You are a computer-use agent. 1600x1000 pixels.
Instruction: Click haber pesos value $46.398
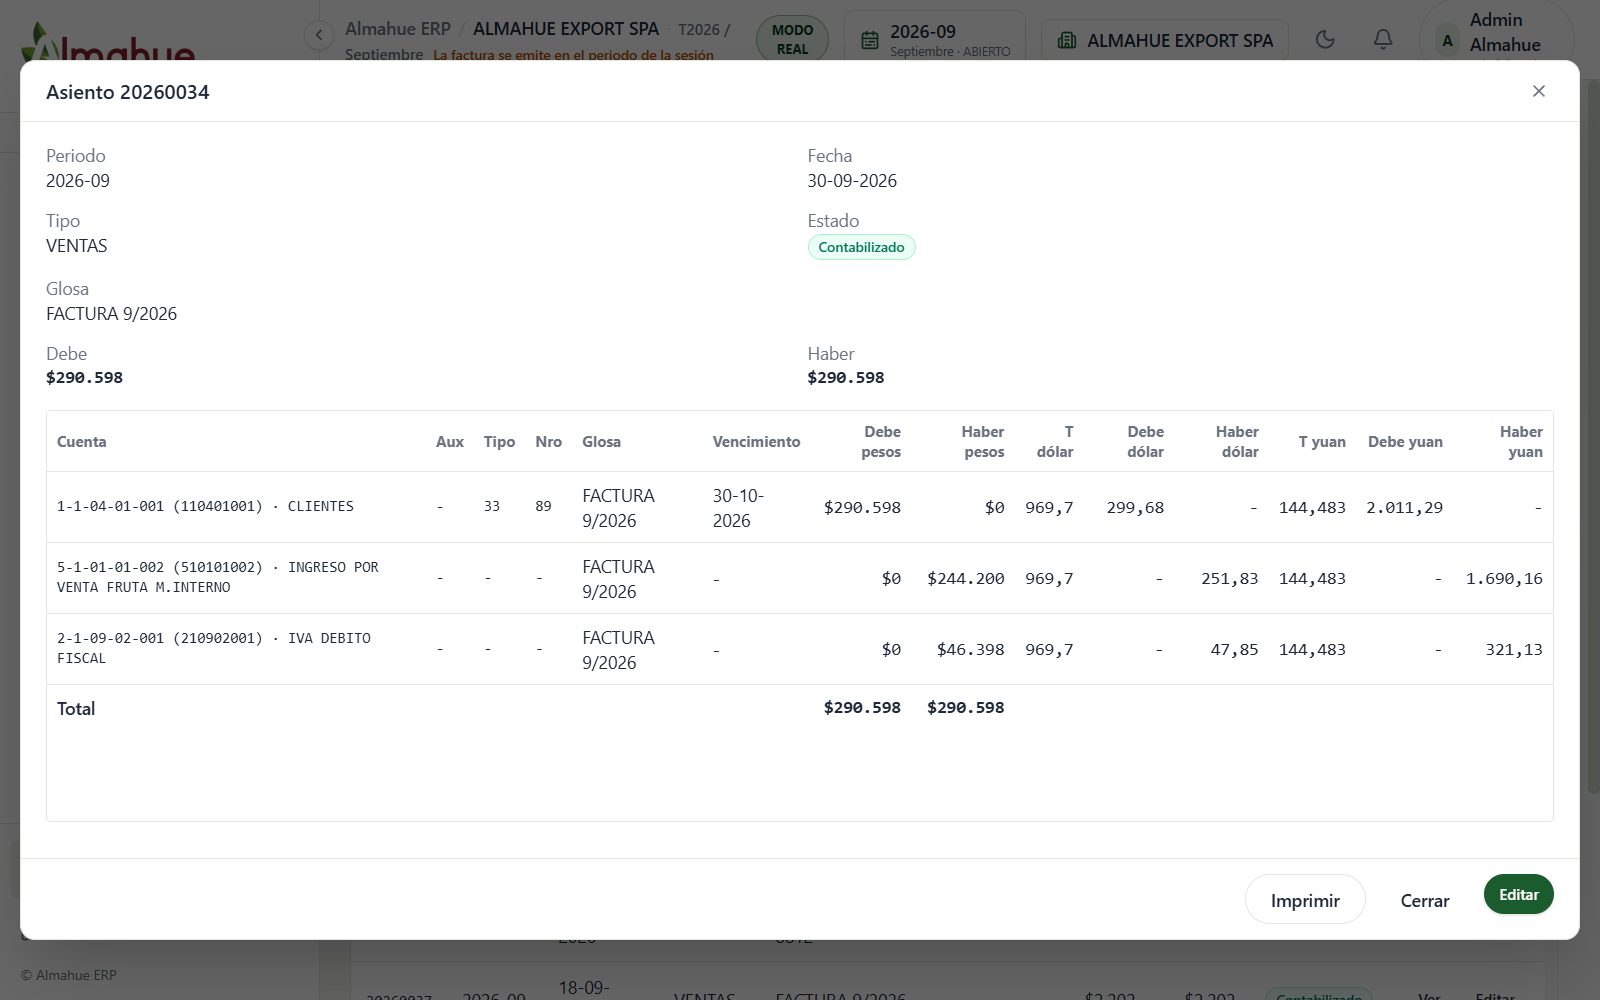click(x=970, y=649)
